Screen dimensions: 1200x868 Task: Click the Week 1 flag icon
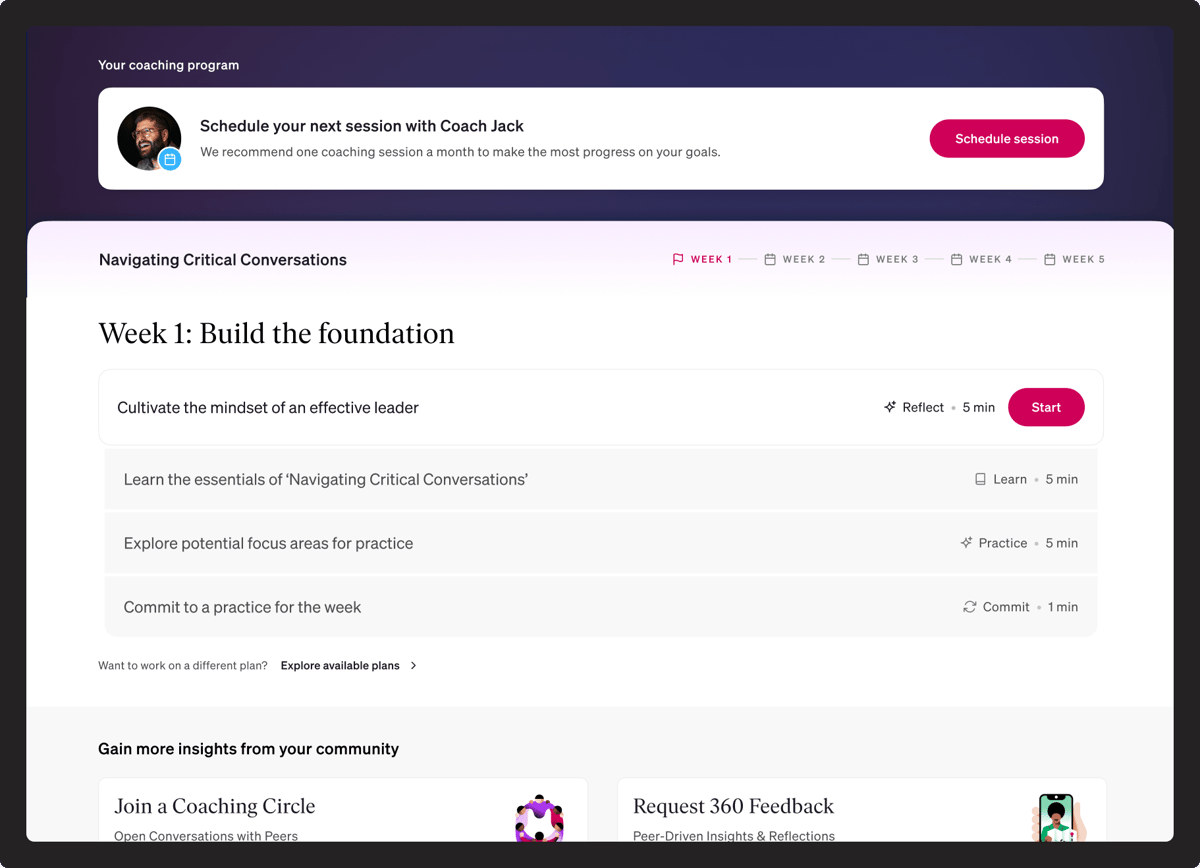pyautogui.click(x=678, y=259)
